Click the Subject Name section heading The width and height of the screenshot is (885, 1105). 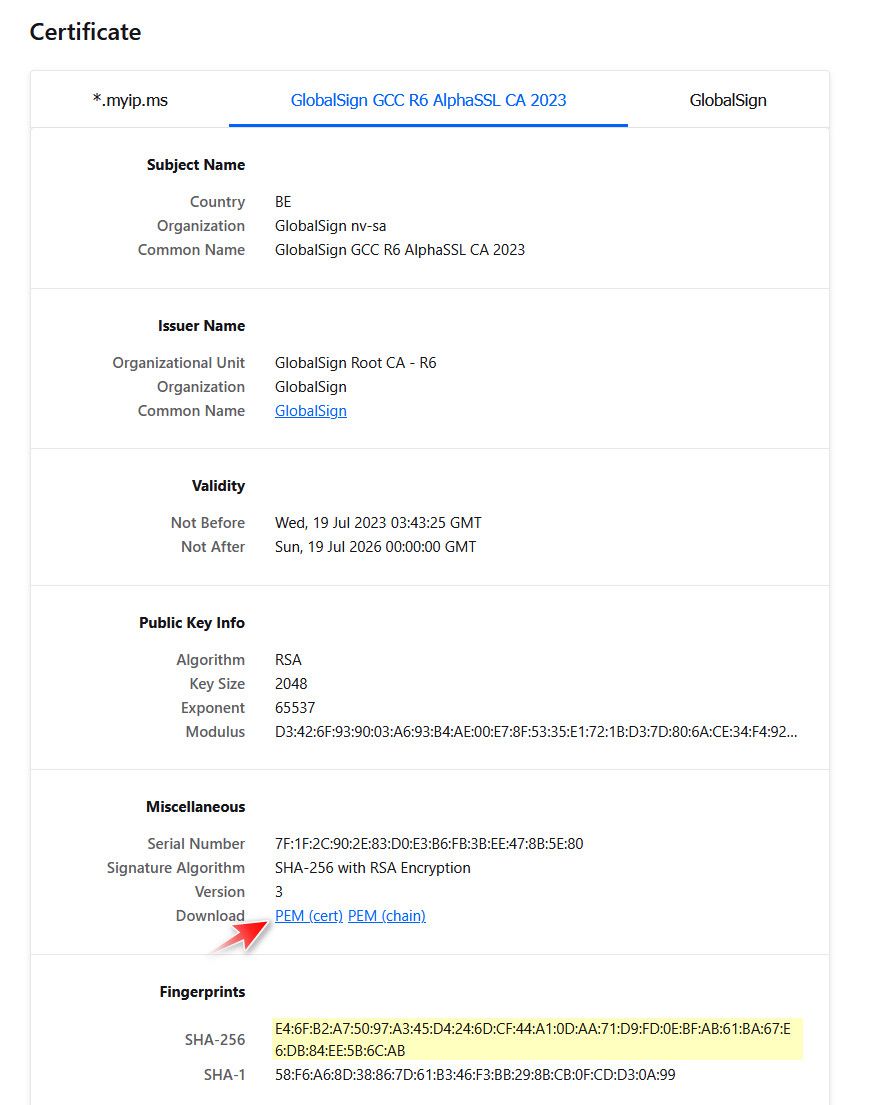pos(196,165)
